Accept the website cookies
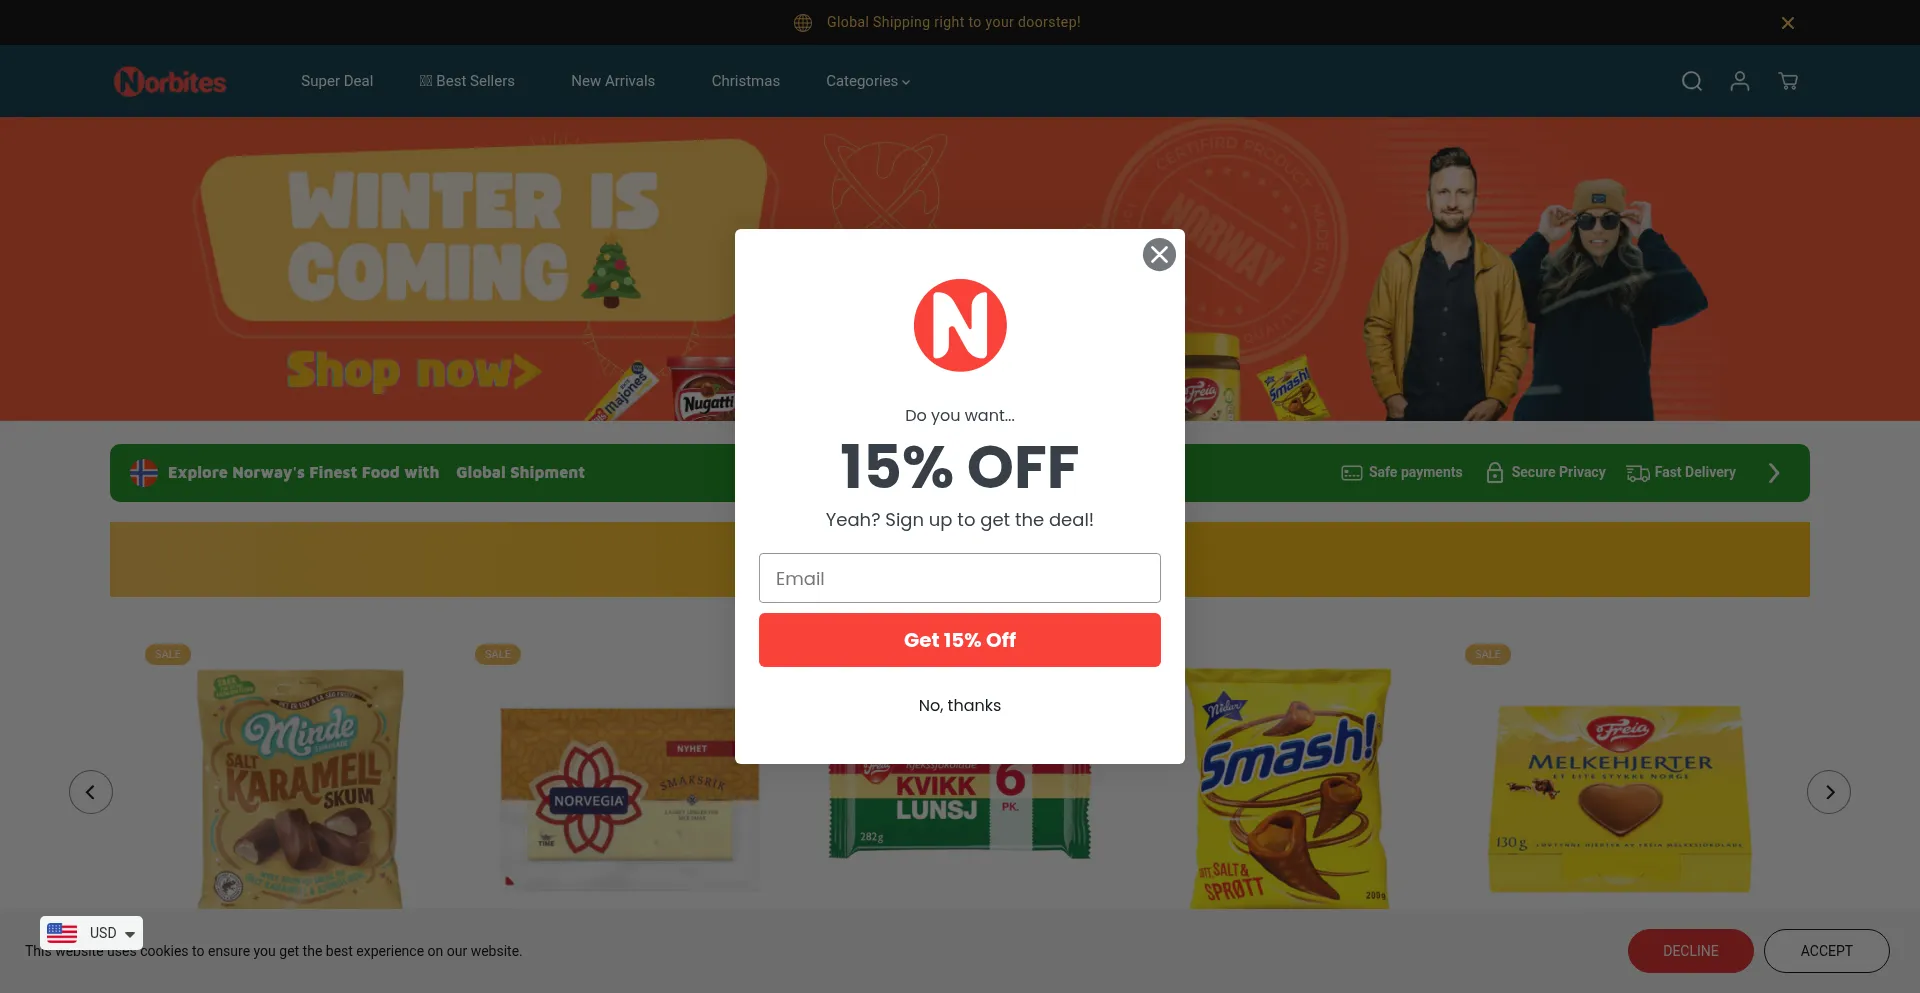Screen dimensions: 1920x993 point(1827,951)
